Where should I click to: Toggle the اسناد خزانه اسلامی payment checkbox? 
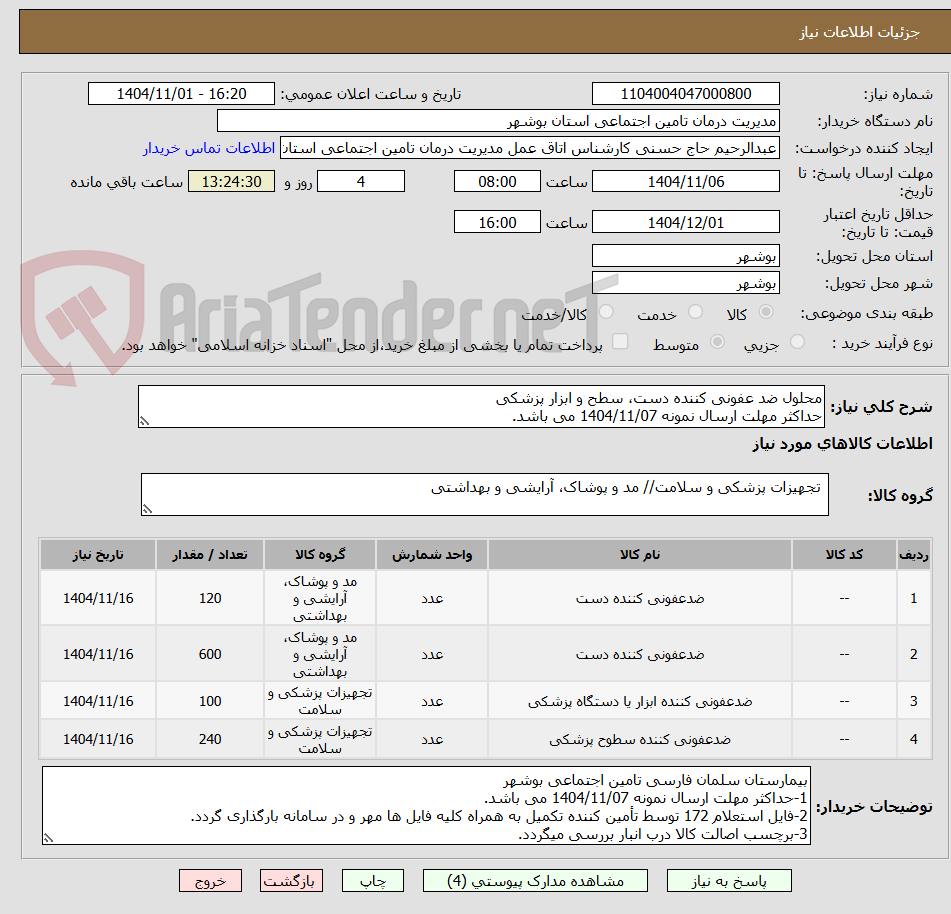(620, 341)
